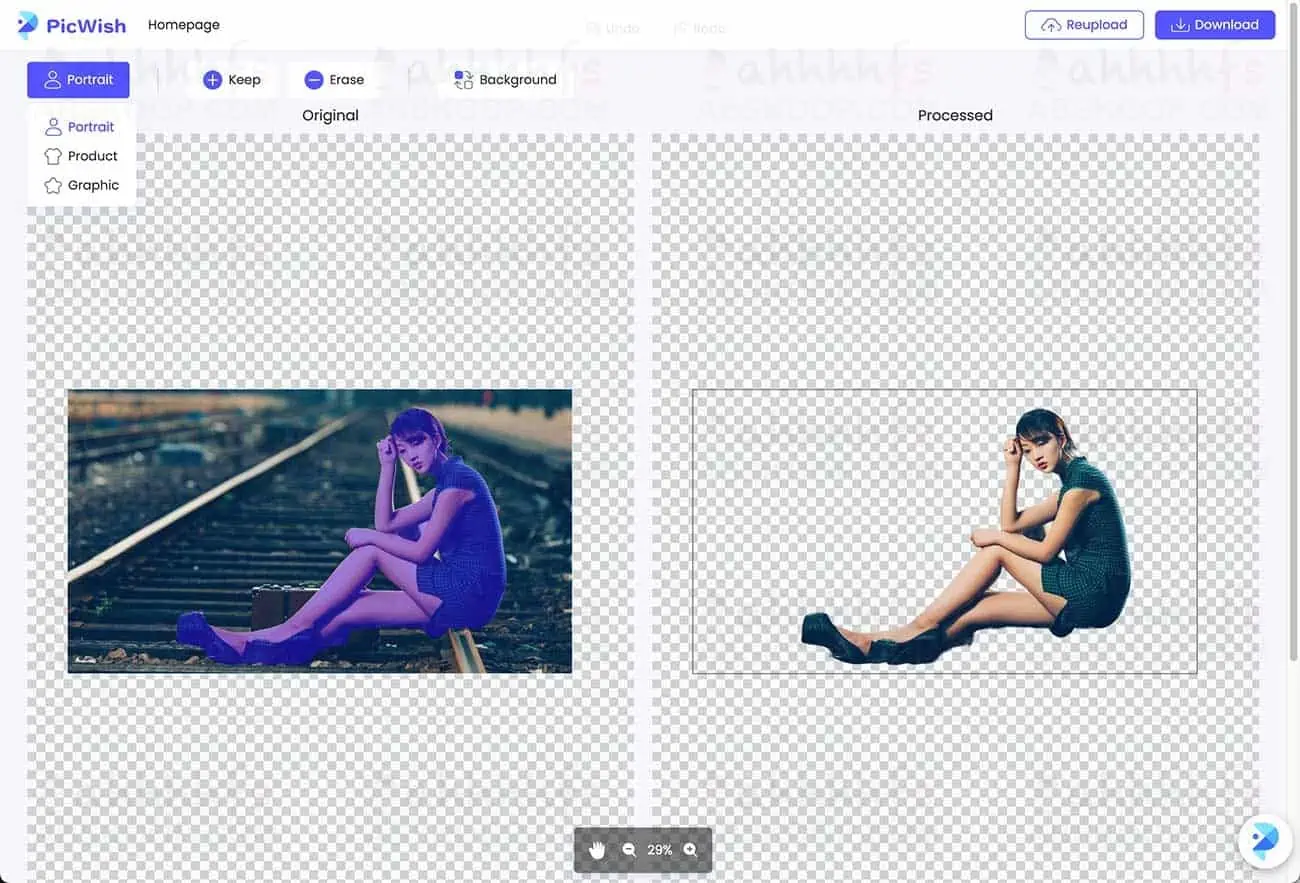
Task: Open the Background options
Action: click(505, 80)
